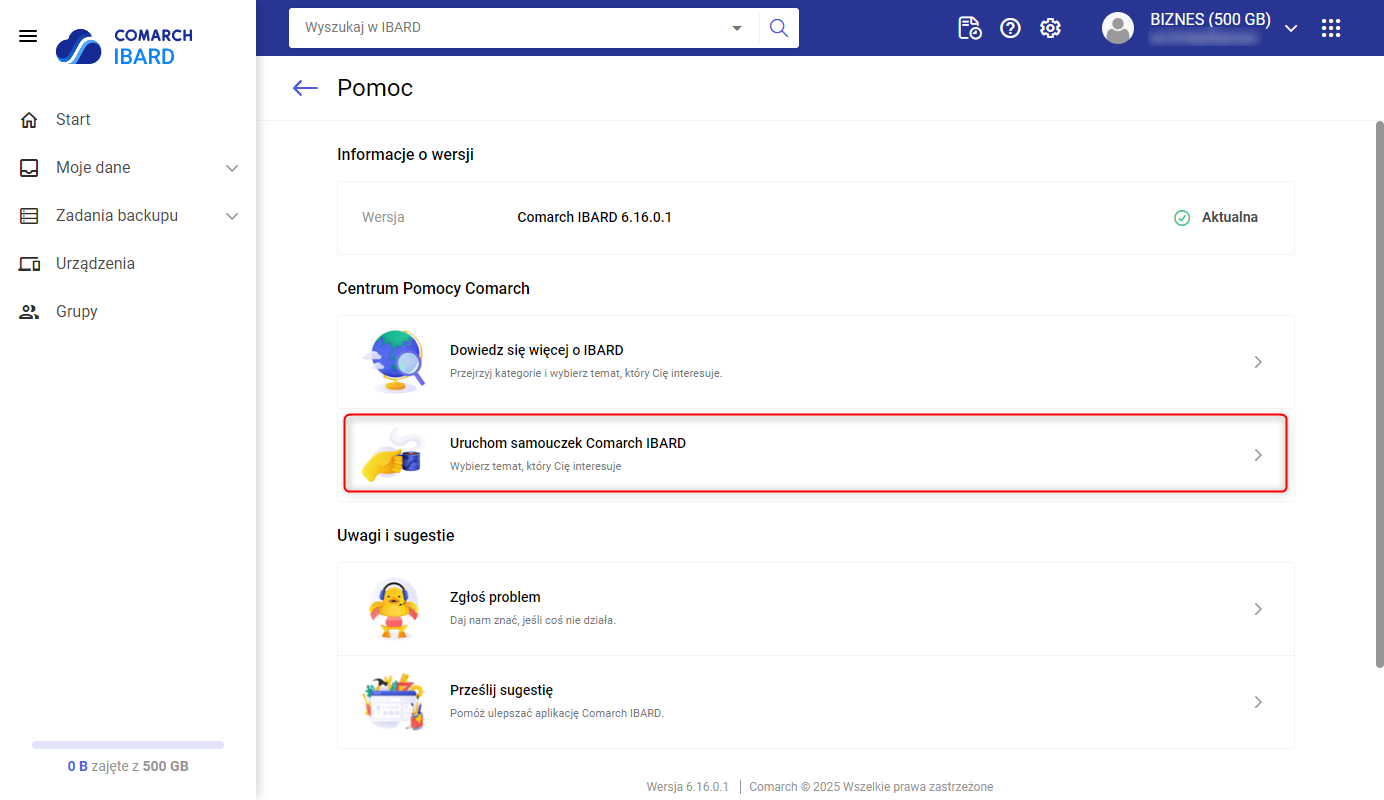Expand the Moje dane submenu chevron
1384x800 pixels.
pyautogui.click(x=232, y=168)
